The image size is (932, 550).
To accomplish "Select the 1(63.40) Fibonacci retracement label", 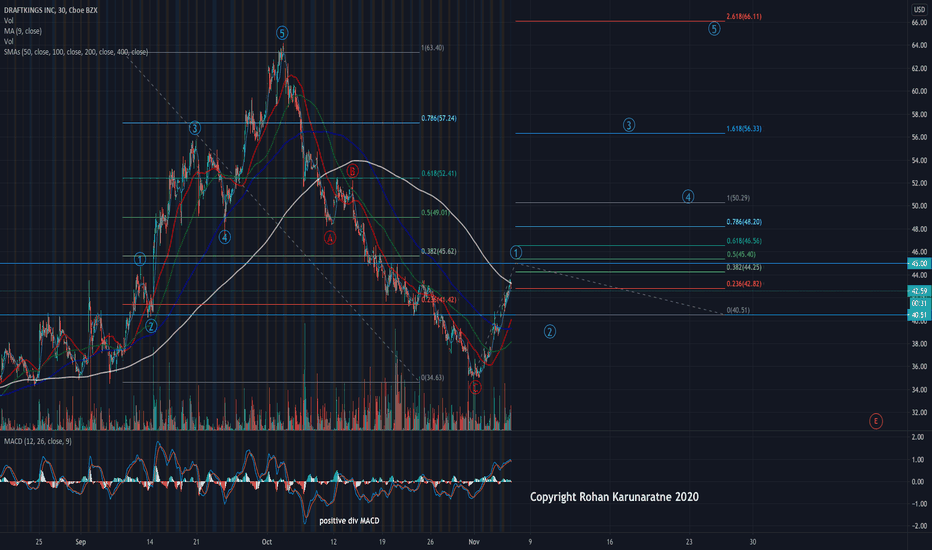I will (x=432, y=48).
